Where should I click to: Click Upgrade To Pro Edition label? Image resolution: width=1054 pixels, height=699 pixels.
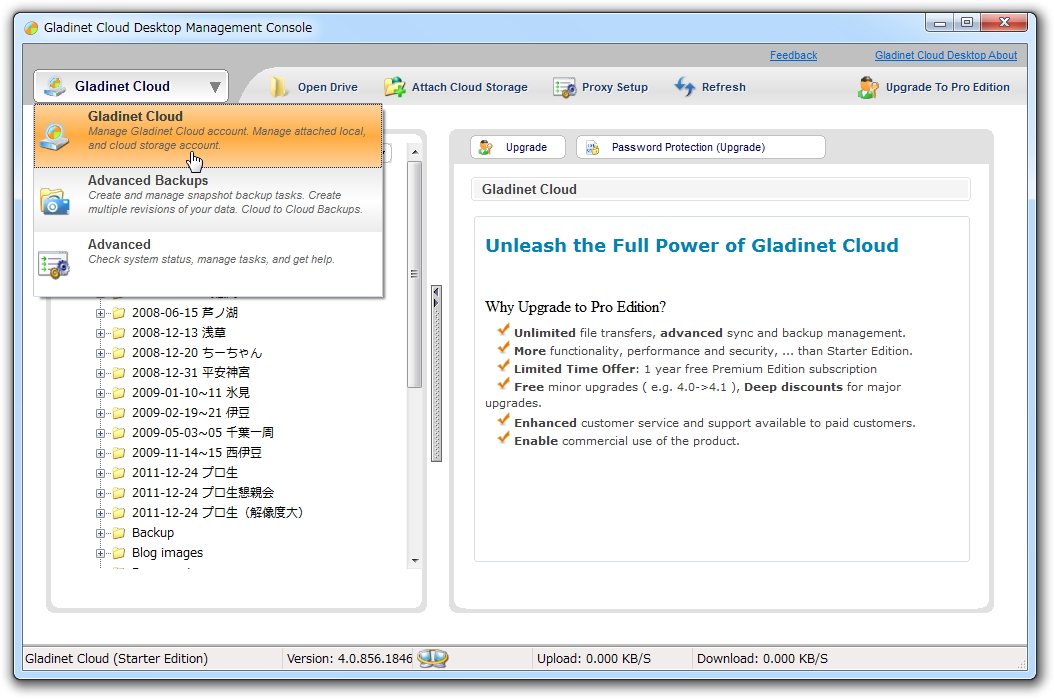(x=947, y=87)
